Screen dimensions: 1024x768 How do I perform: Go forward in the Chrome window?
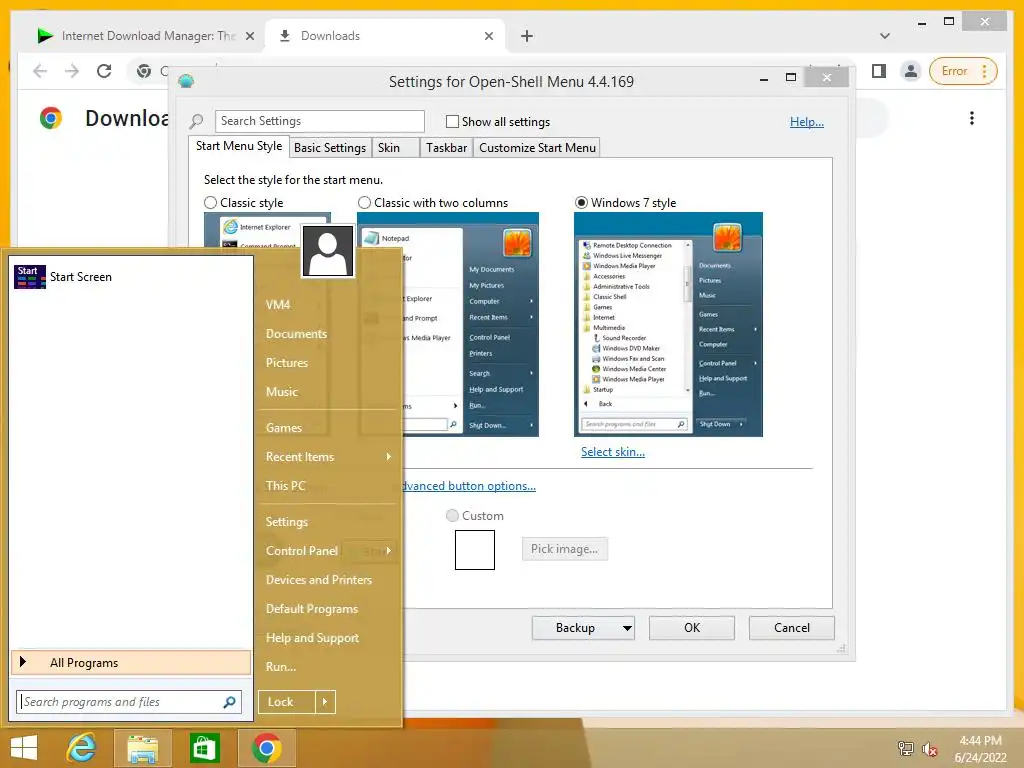point(72,71)
